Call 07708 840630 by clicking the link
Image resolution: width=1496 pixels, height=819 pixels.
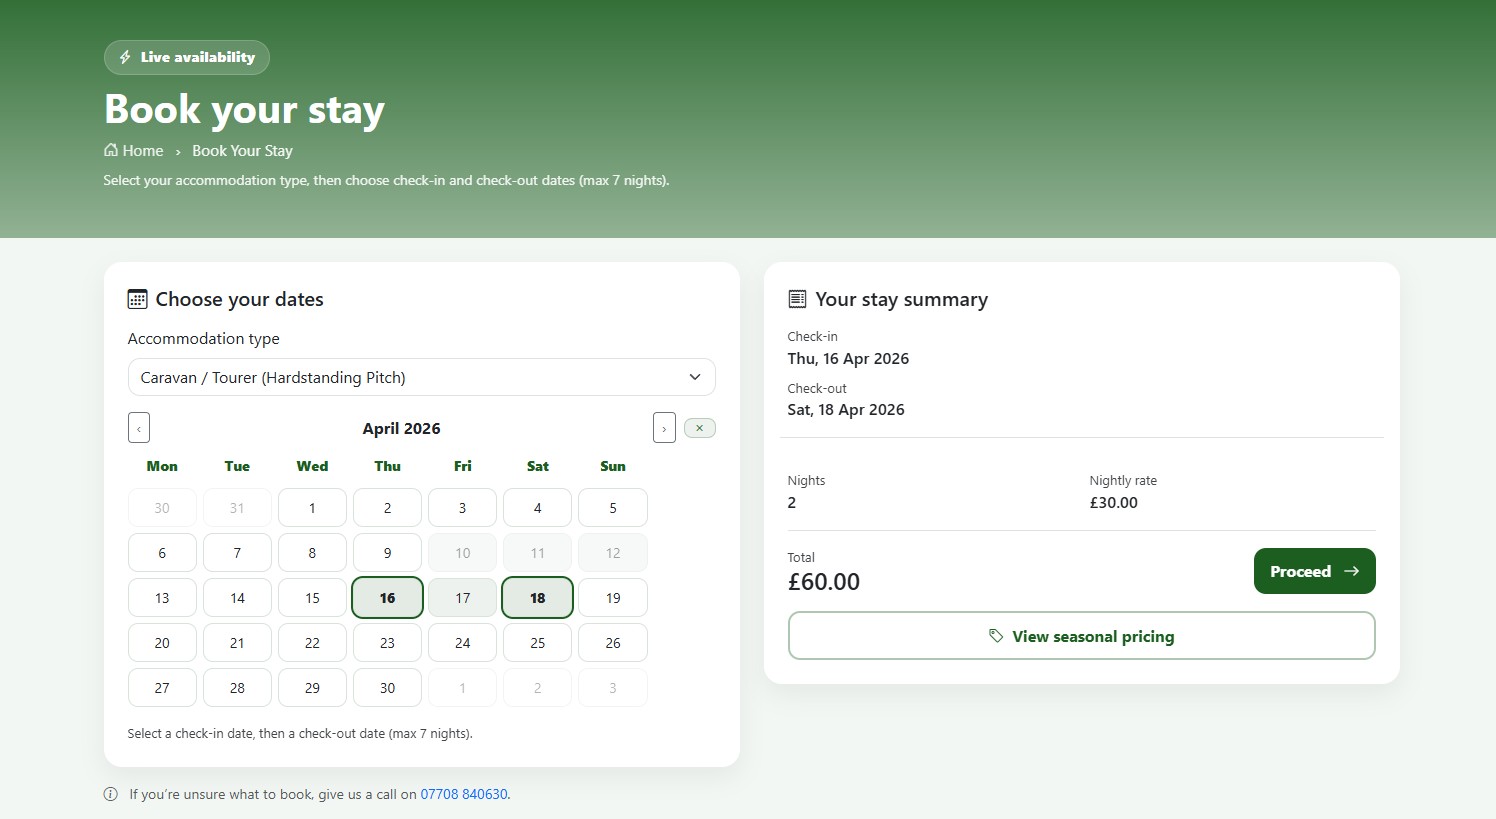pos(464,794)
